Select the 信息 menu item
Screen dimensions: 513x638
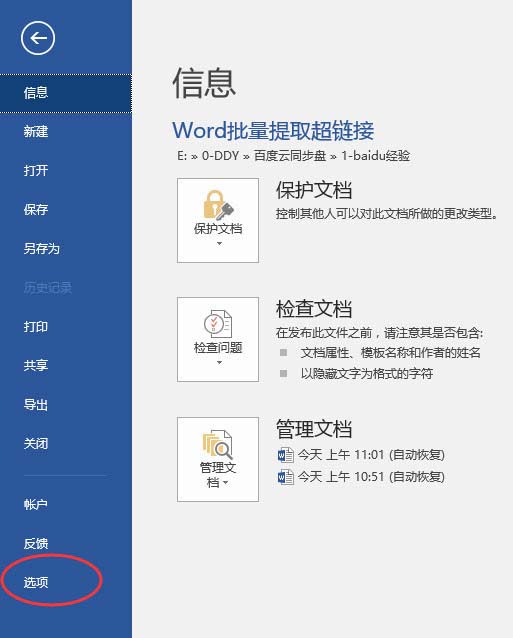coord(65,94)
